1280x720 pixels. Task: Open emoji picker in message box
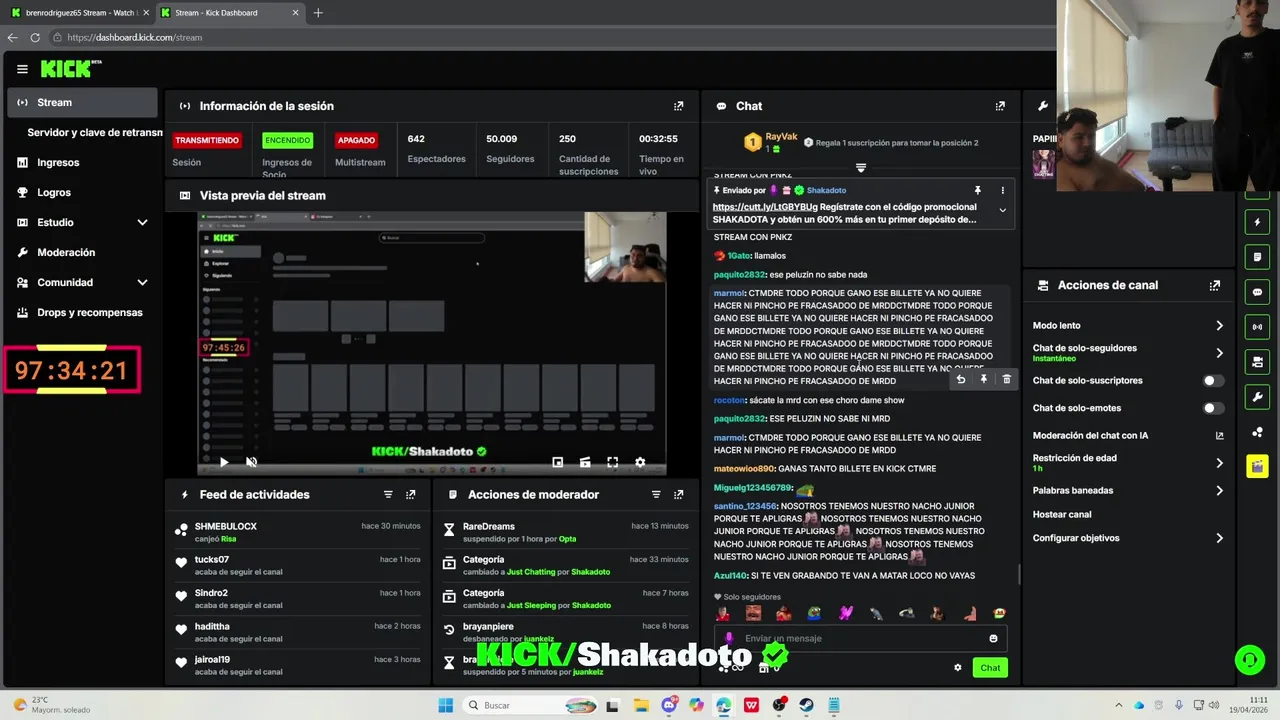(x=993, y=638)
